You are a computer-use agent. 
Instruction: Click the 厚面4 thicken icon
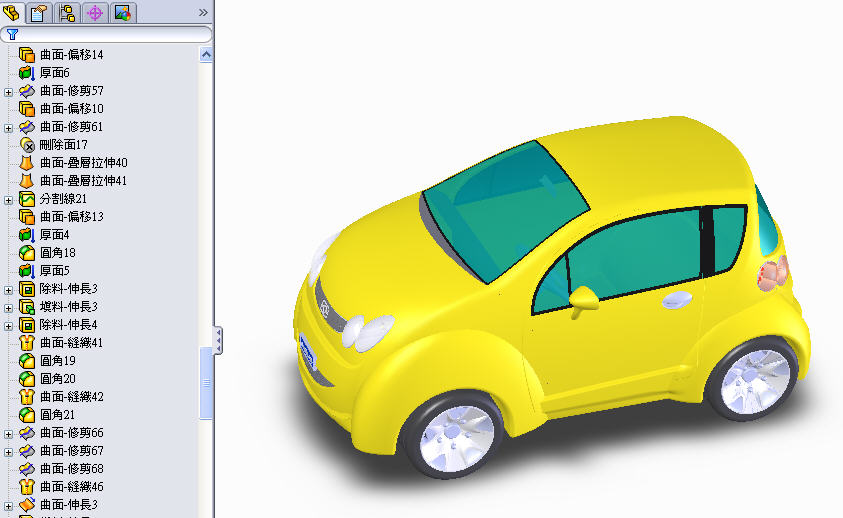point(27,235)
